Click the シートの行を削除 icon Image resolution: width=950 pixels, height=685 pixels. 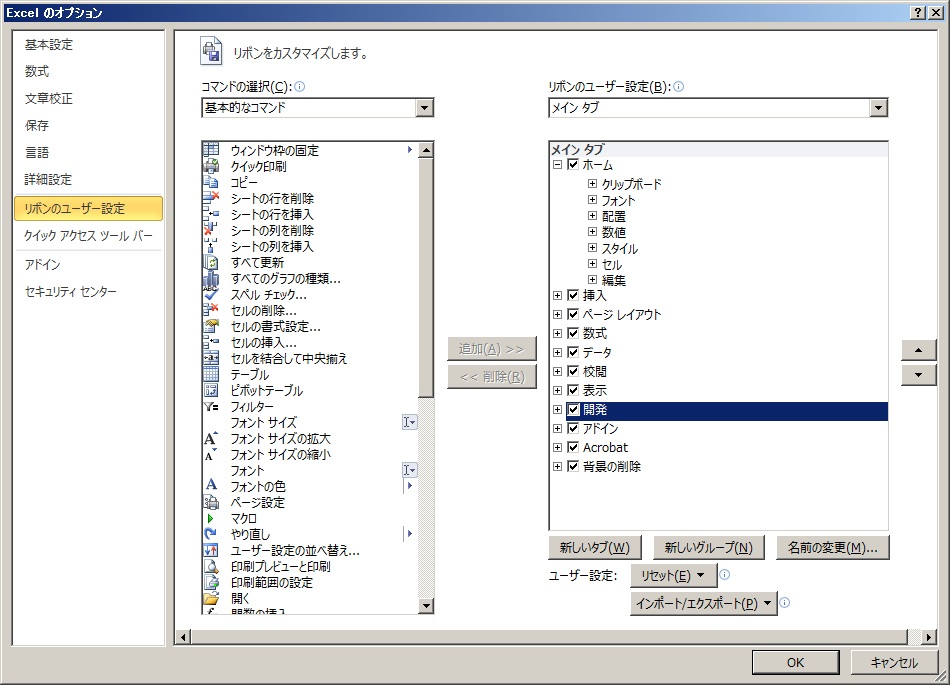(211, 198)
